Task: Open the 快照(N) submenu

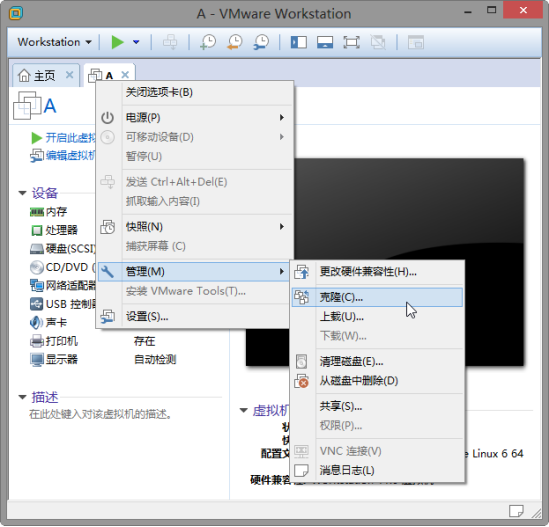Action: pyautogui.click(x=194, y=227)
